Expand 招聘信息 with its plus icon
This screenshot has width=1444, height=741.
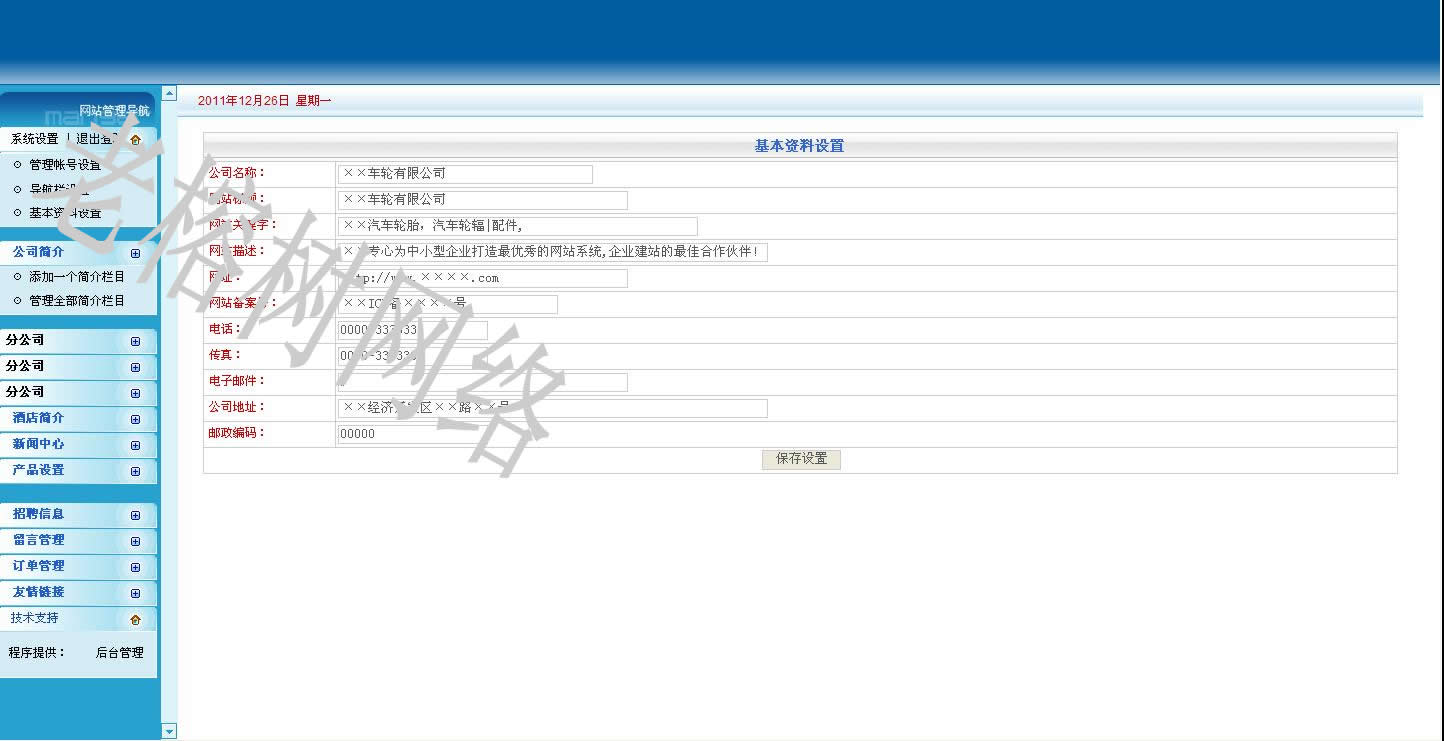coord(136,515)
